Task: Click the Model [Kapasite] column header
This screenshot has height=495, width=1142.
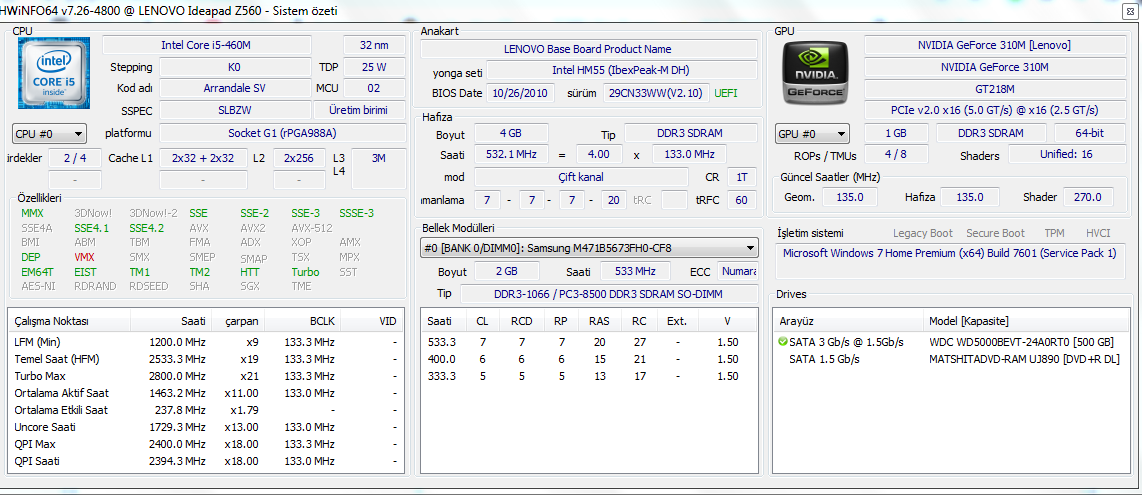Action: (x=1025, y=321)
